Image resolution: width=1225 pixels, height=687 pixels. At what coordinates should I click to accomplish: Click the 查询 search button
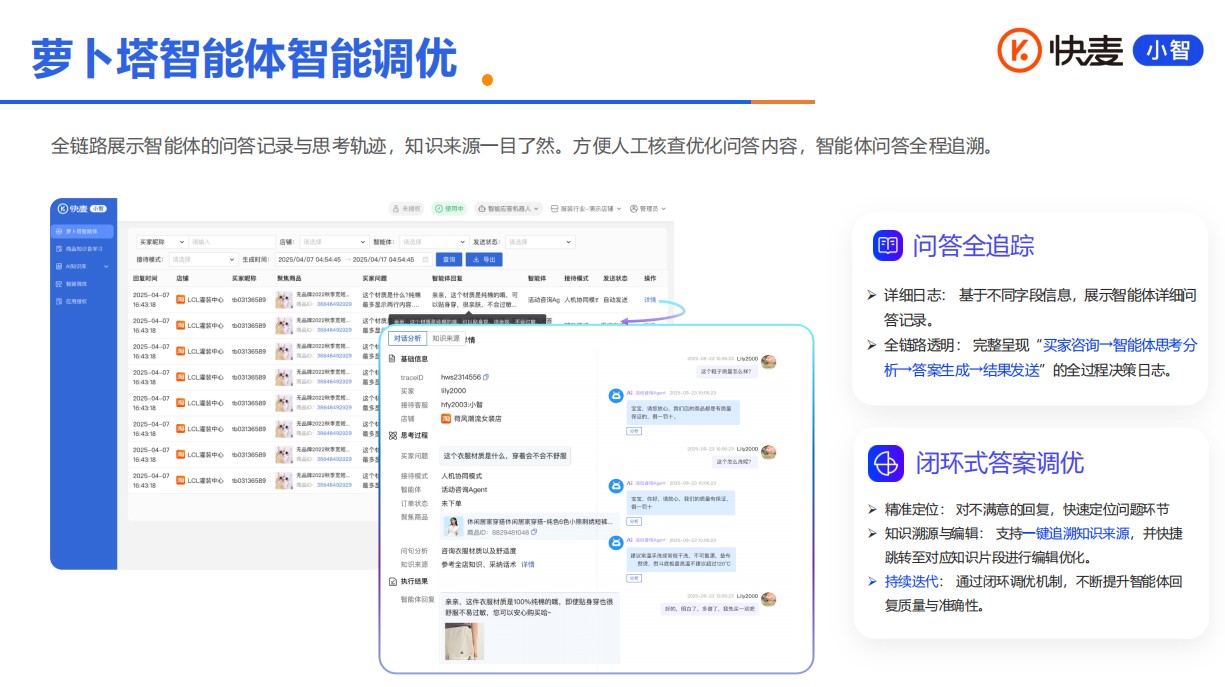point(449,260)
